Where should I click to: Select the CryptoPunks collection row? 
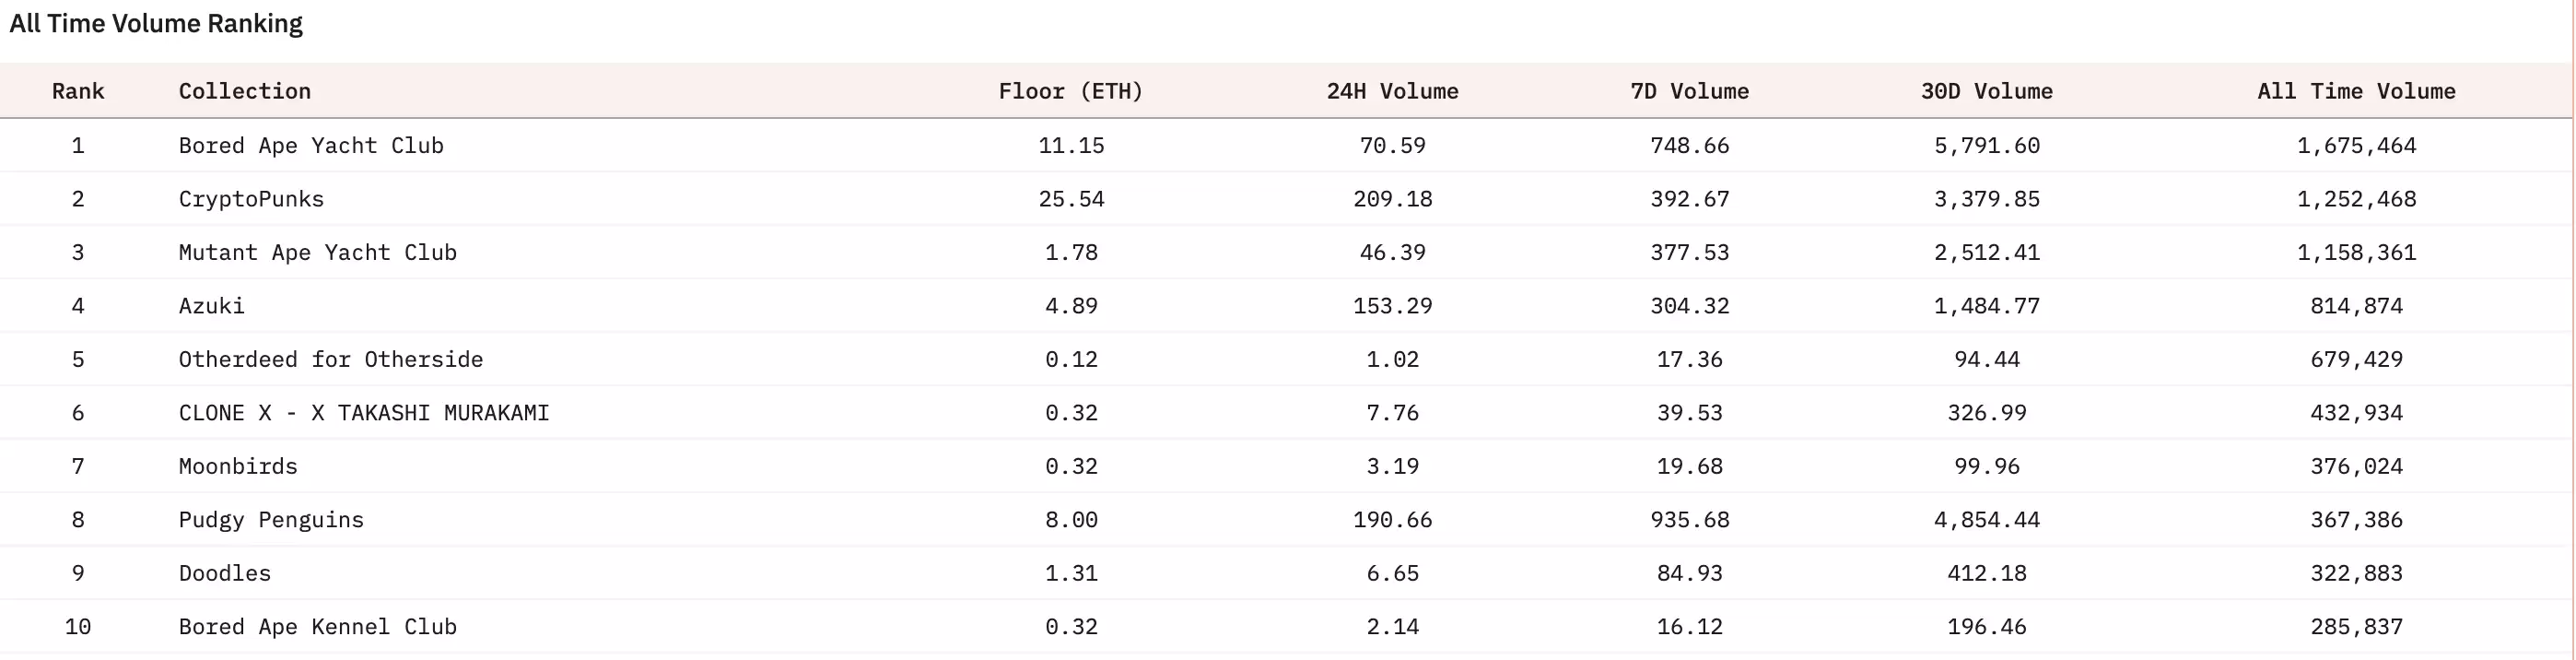[251, 199]
